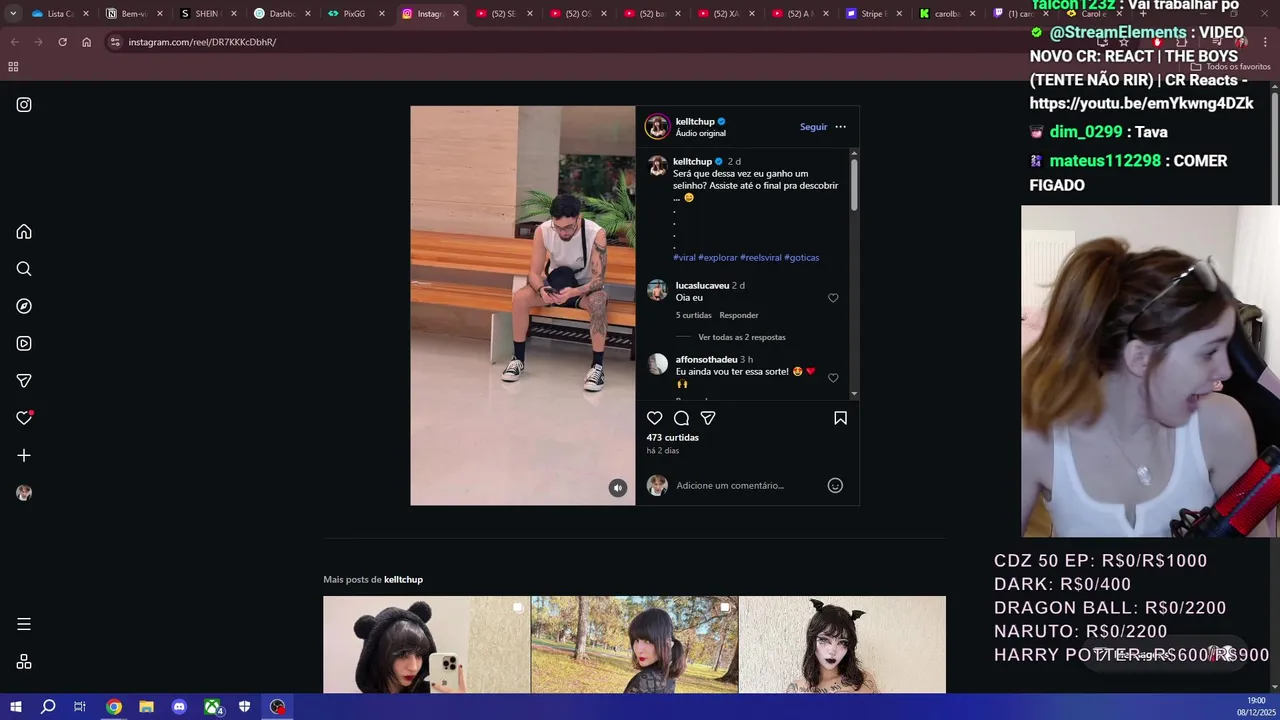Open the tab search dropdown arrow

point(12,14)
